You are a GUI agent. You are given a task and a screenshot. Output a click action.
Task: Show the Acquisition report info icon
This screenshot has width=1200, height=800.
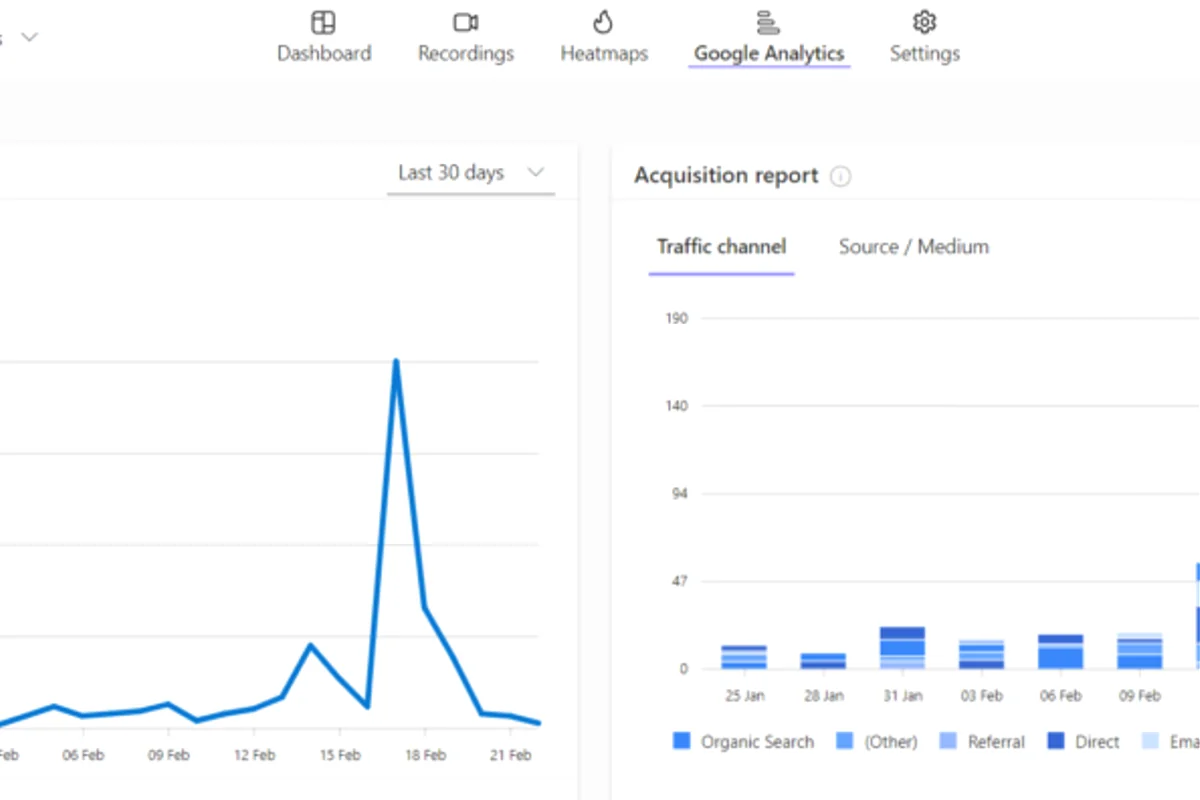pos(841,177)
